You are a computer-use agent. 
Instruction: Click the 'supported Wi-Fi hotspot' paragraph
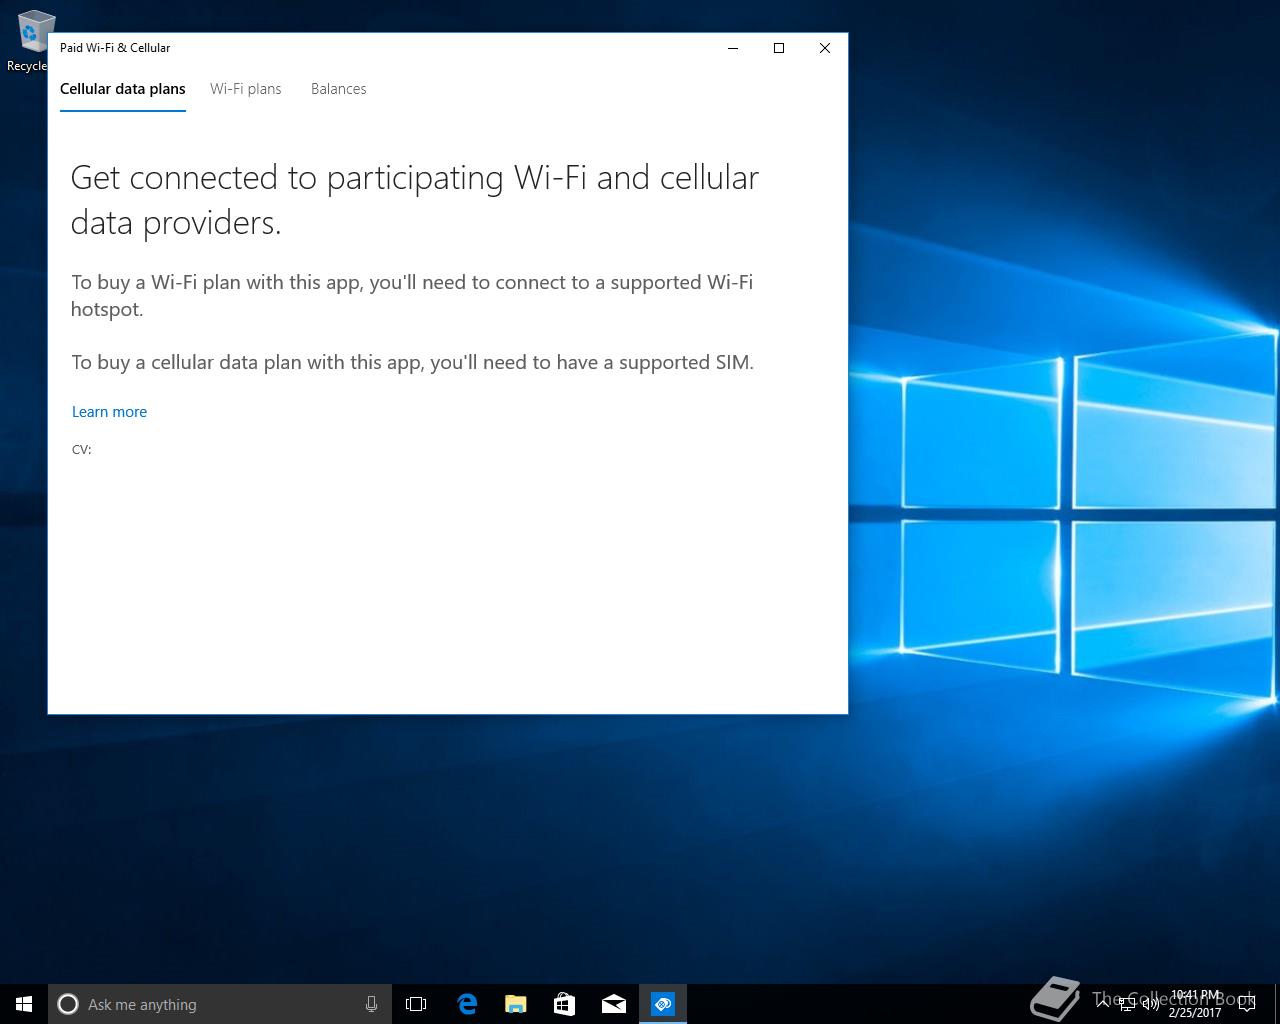pos(412,295)
